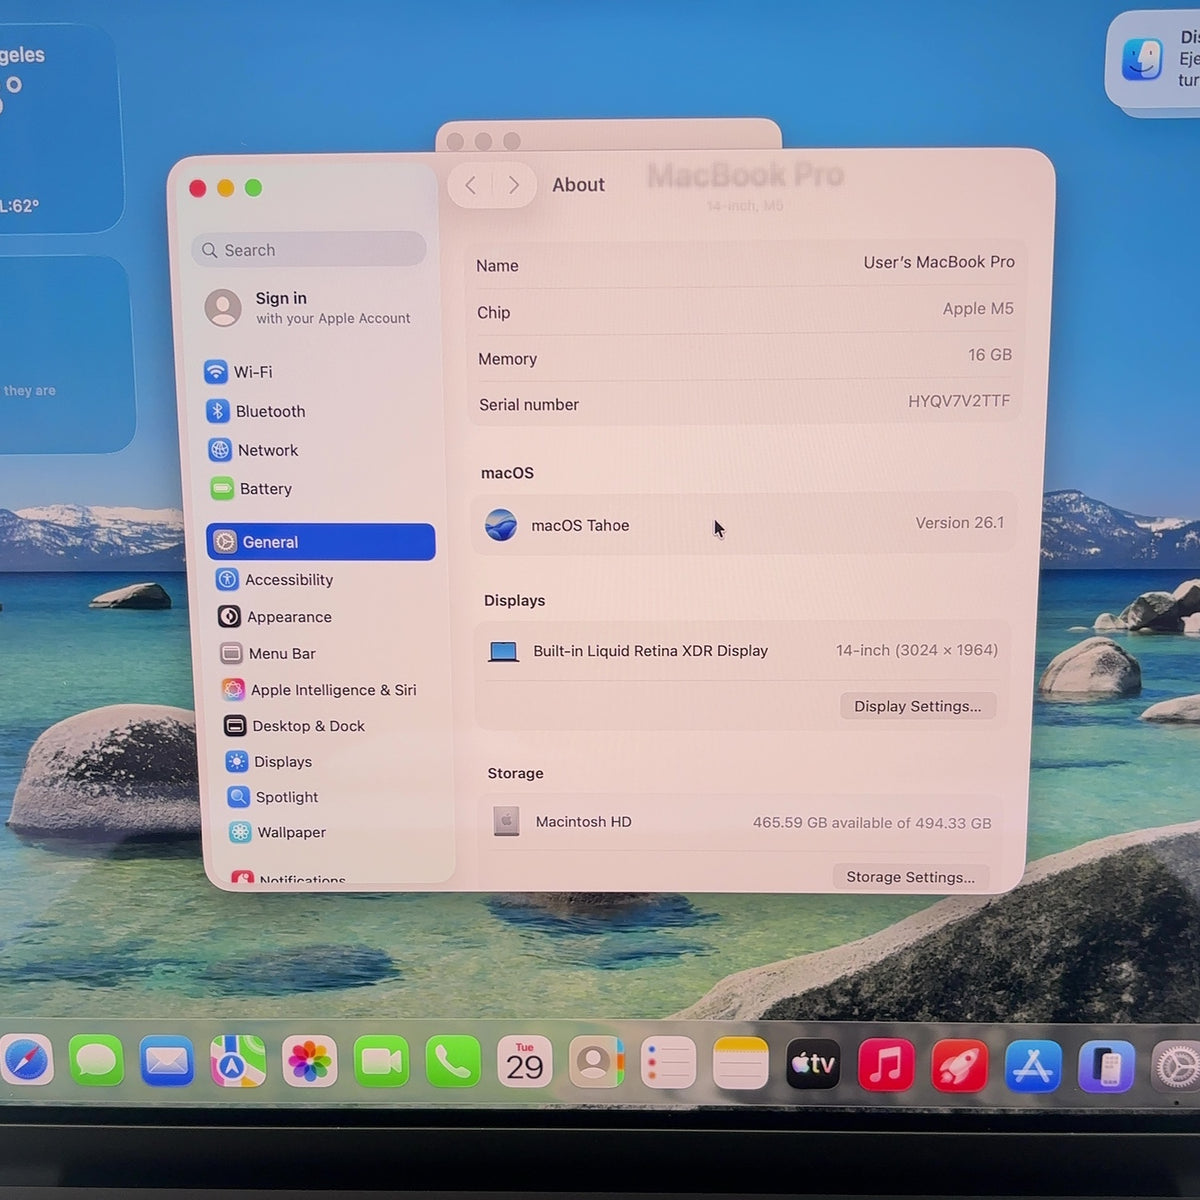Launch Apple TV from the Dock

813,1064
